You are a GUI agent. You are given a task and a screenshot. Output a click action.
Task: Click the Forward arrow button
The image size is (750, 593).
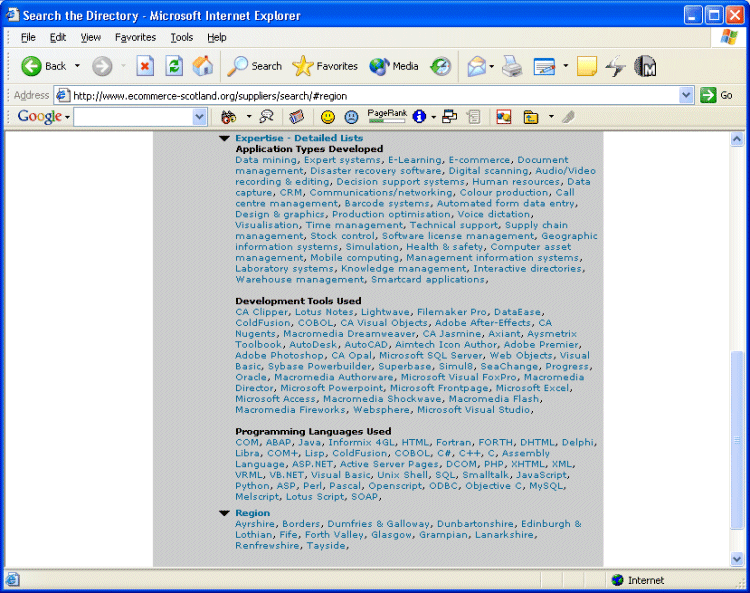(102, 66)
